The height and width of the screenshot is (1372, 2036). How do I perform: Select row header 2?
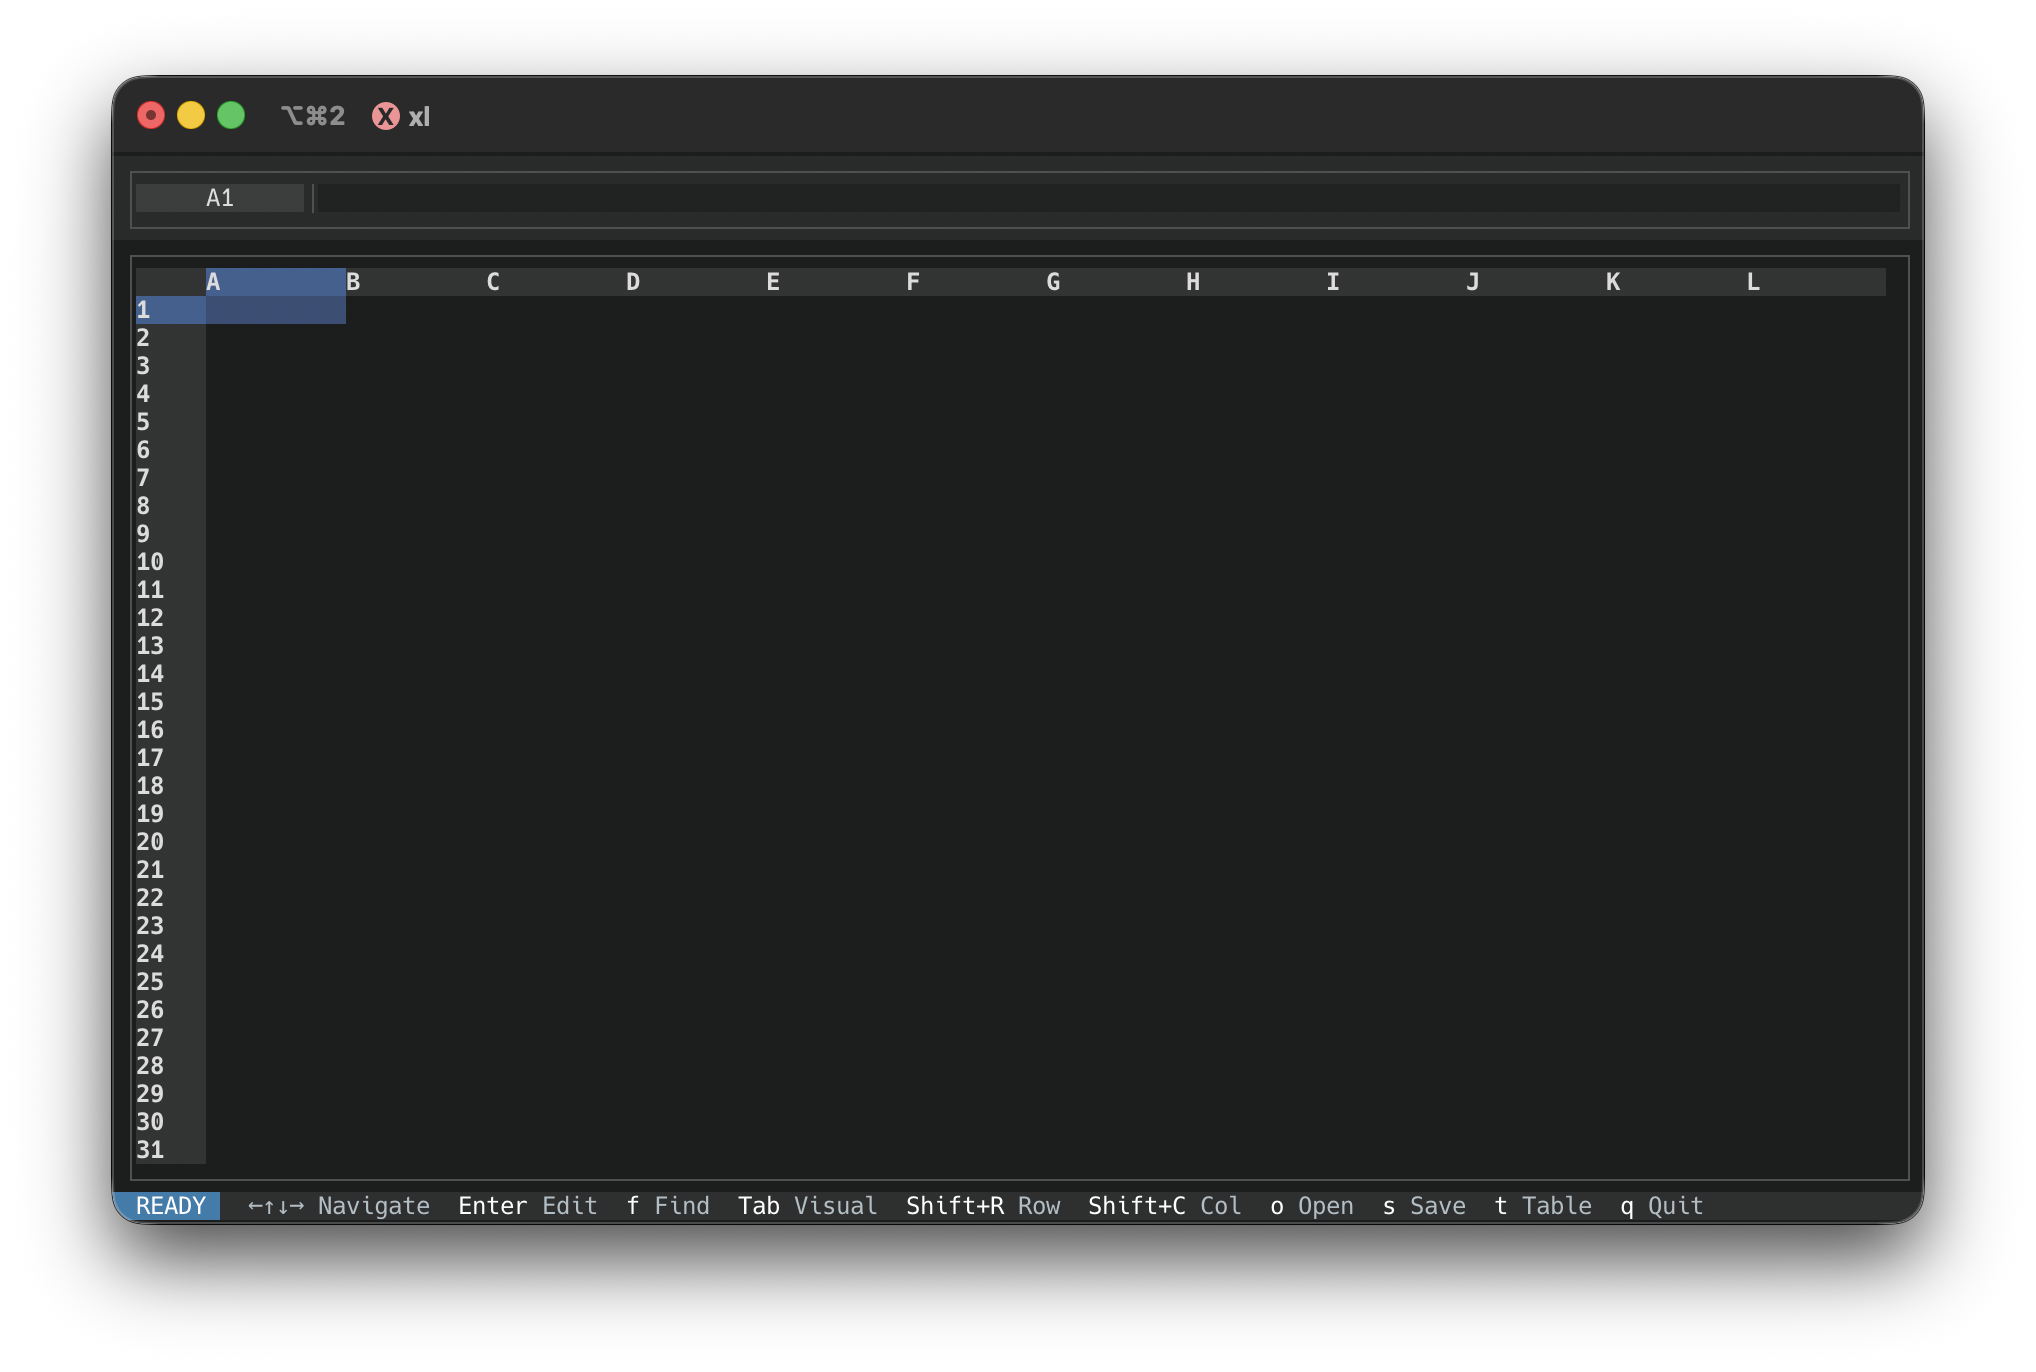(x=171, y=338)
